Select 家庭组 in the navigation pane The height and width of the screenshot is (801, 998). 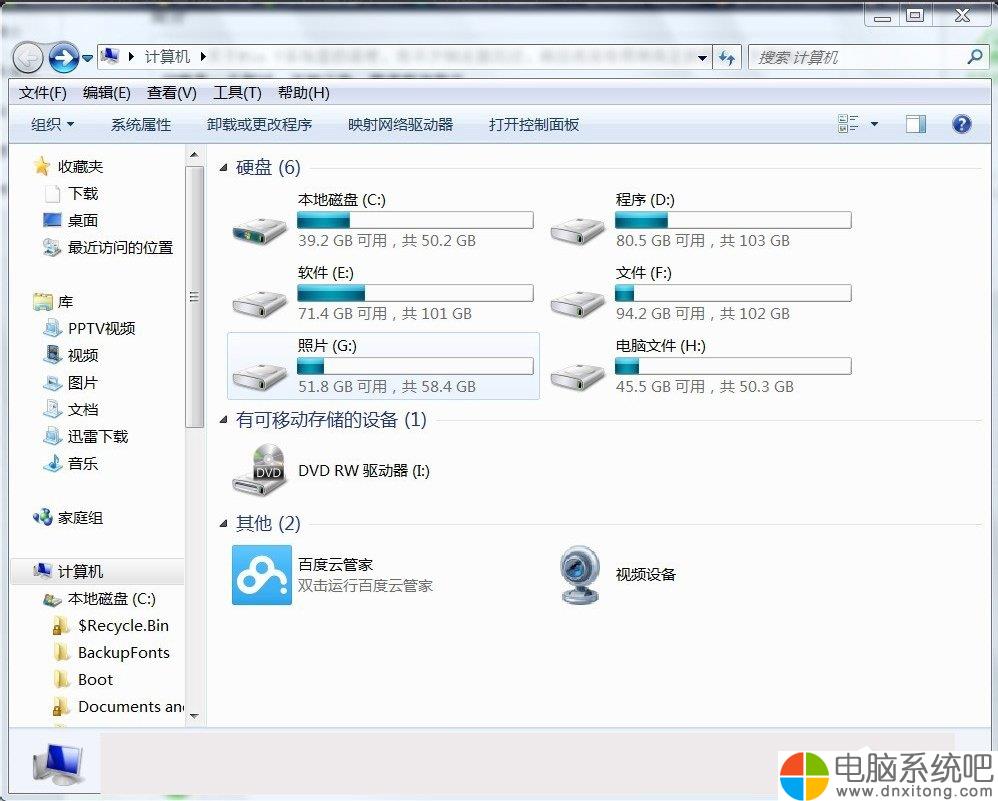tap(80, 518)
